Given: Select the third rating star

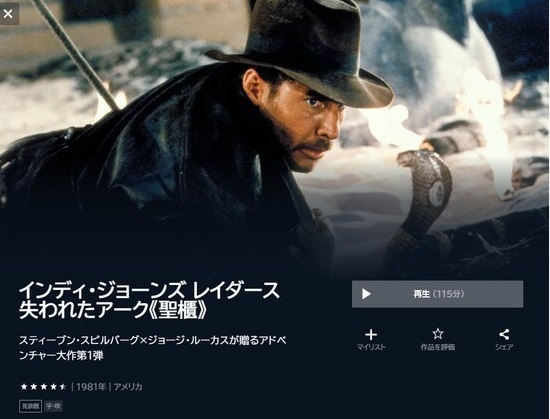Looking at the screenshot, I should pos(43,387).
